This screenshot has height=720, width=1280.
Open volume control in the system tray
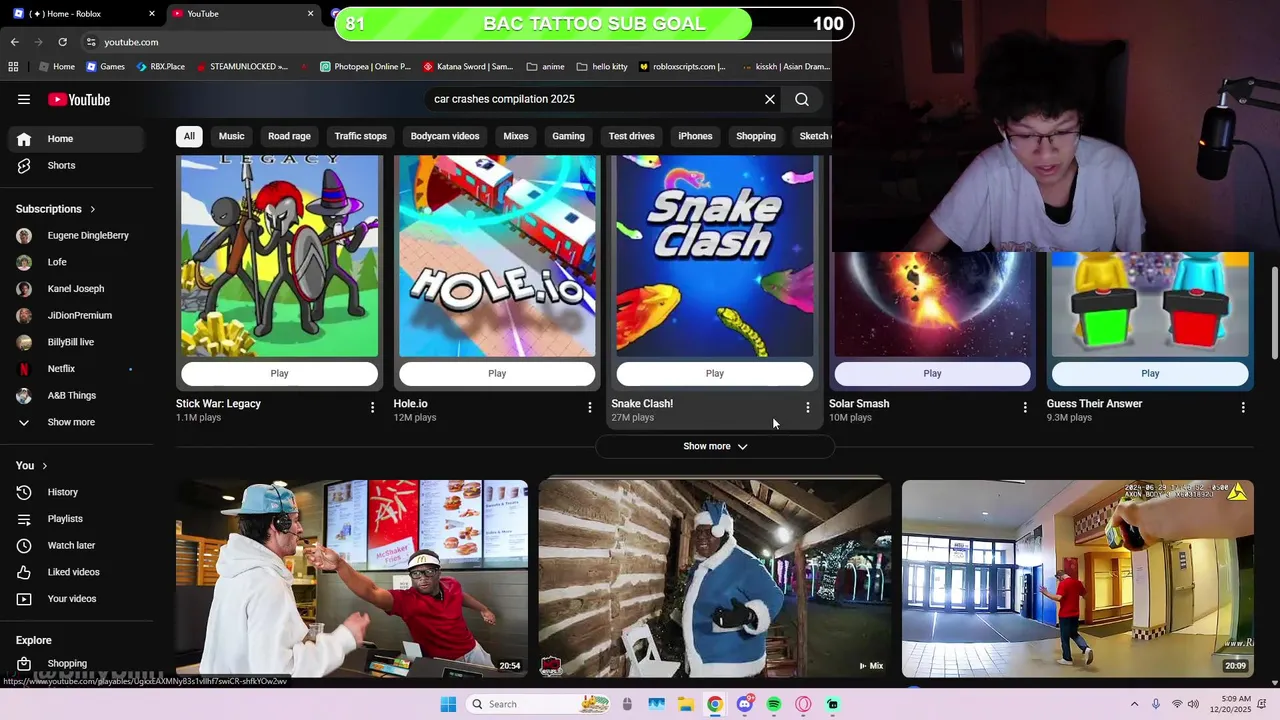(1193, 704)
